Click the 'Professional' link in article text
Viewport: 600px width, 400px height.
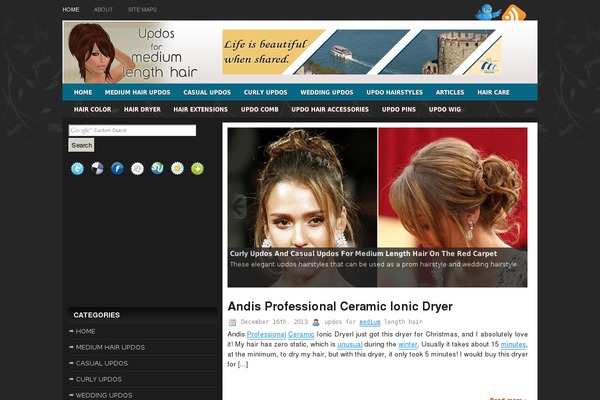(266, 335)
